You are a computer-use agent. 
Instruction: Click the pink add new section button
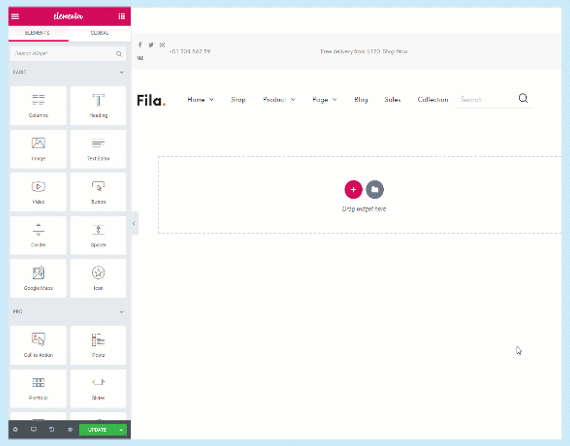353,189
